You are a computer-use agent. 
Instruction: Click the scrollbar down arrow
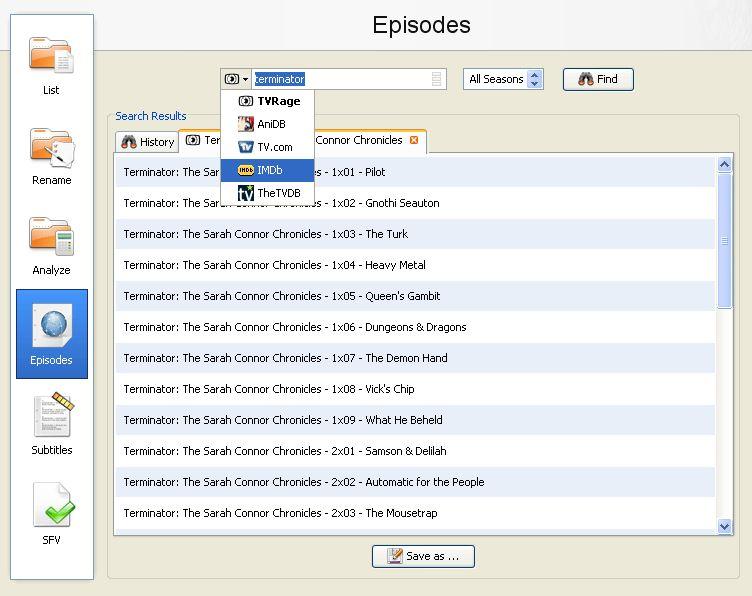click(725, 526)
